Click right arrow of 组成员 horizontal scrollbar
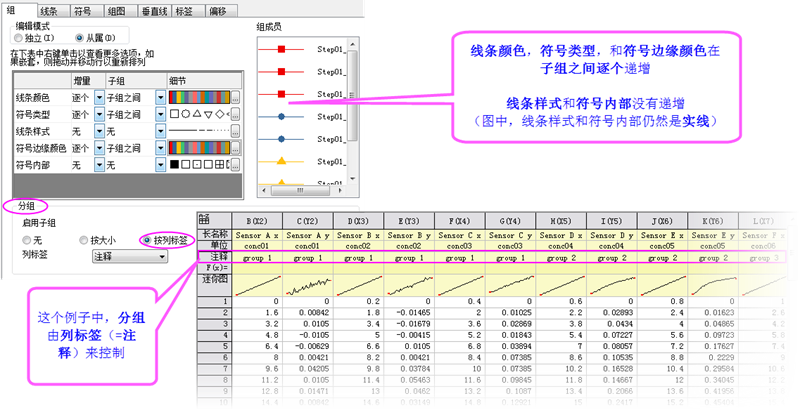 click(340, 190)
